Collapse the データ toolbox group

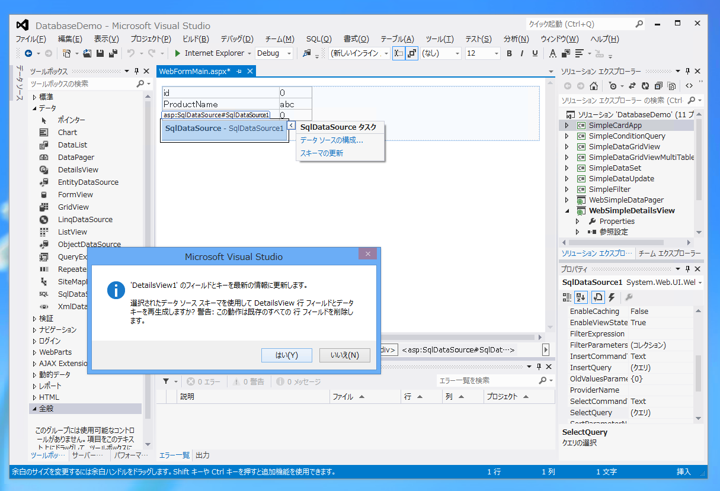34,108
